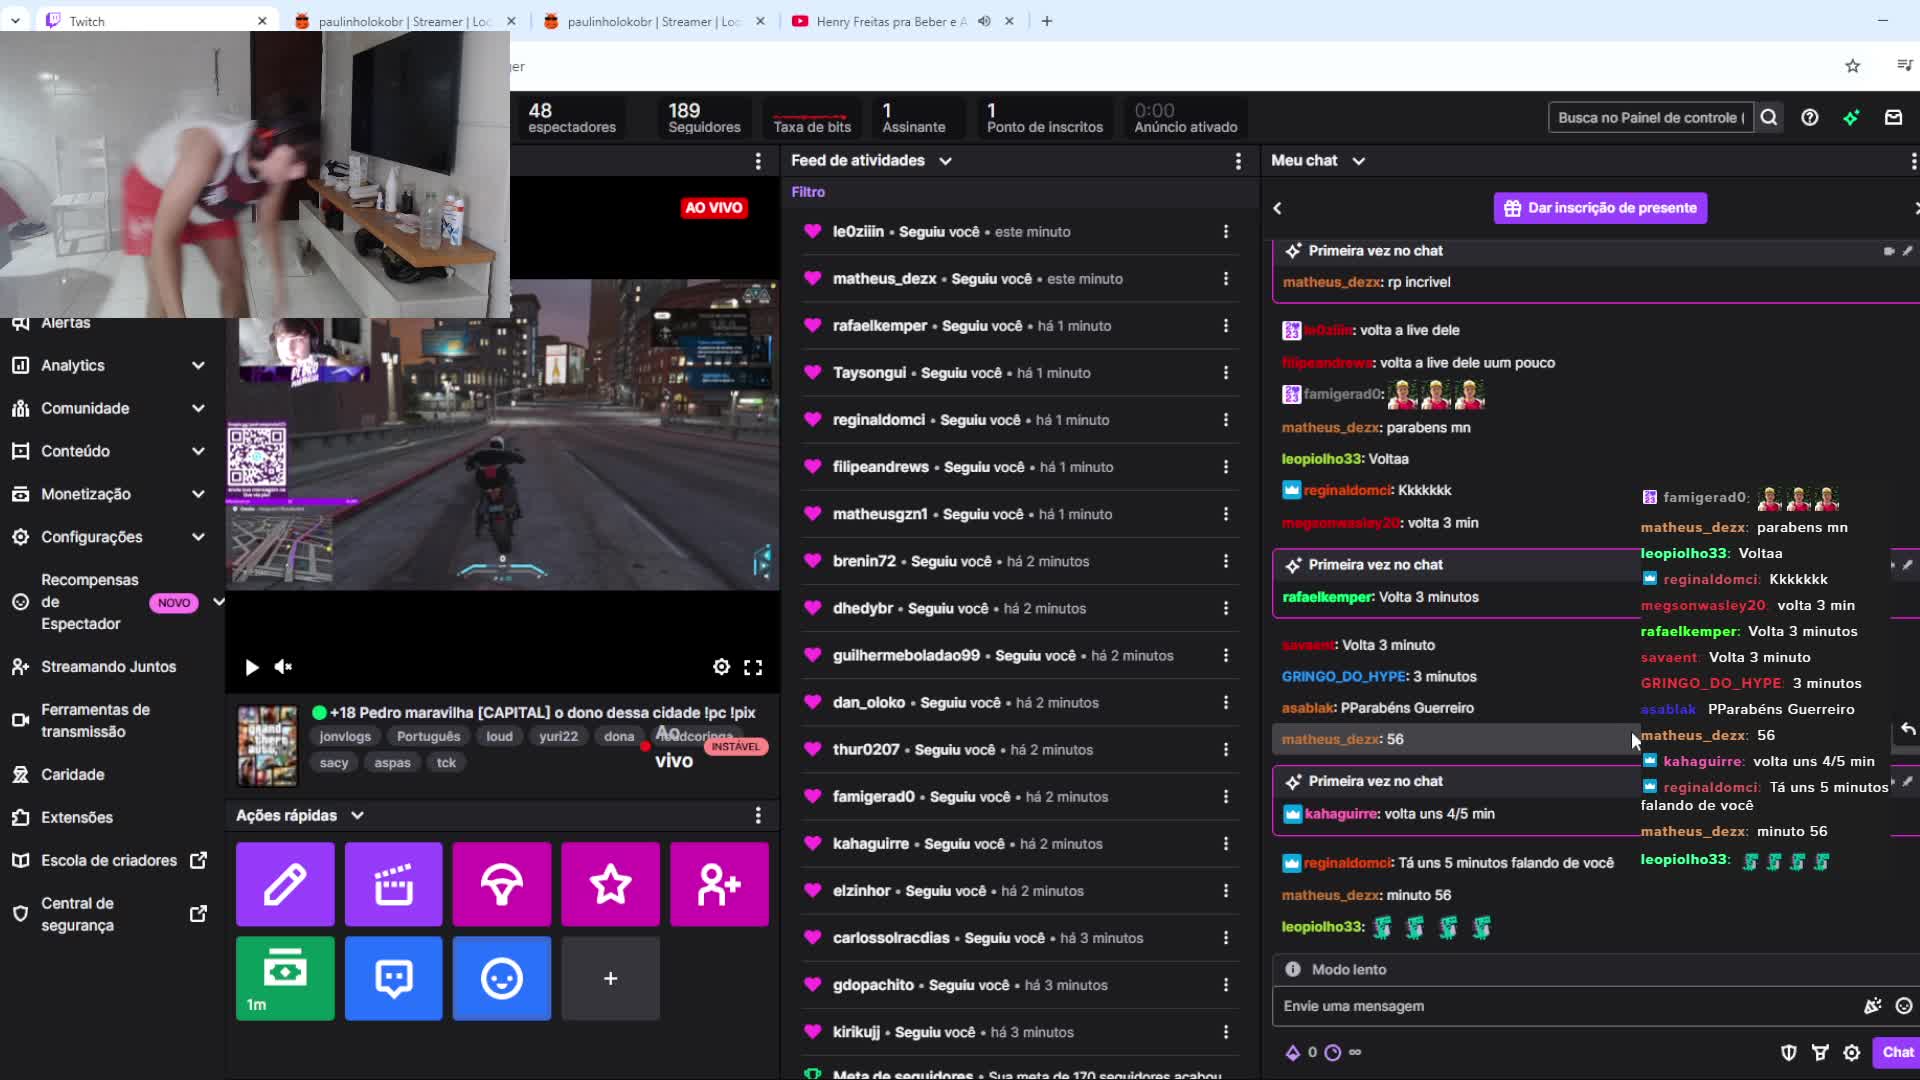Viewport: 1920px width, 1080px height.
Task: Switch to Henry Freitas YouTube tab
Action: [x=890, y=20]
